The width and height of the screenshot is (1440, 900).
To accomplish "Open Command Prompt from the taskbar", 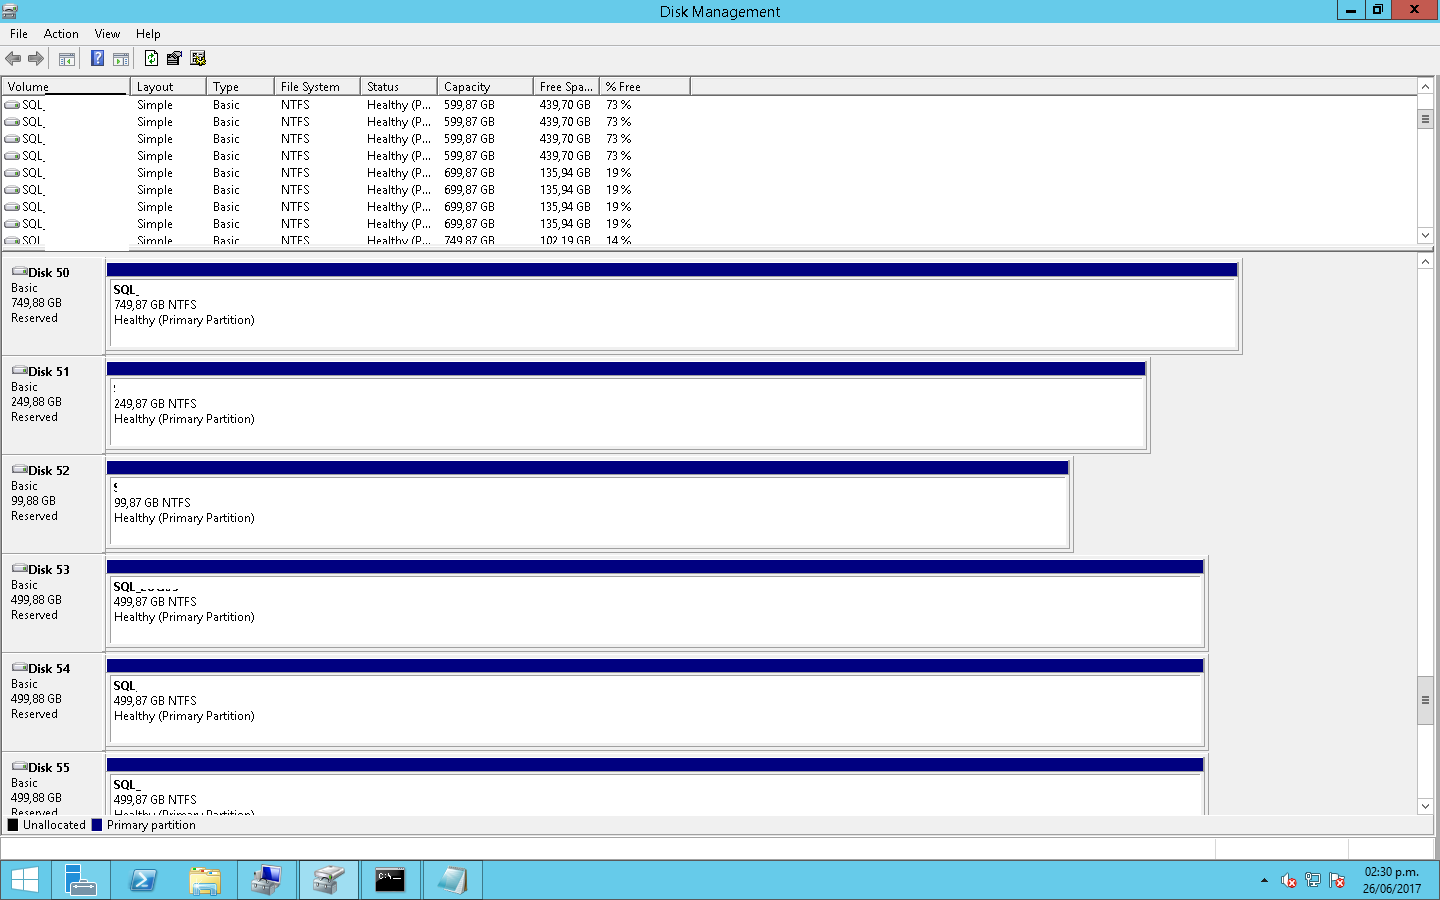I will (390, 880).
